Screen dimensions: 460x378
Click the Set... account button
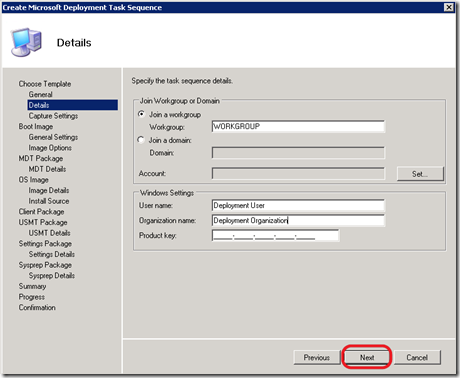(420, 174)
